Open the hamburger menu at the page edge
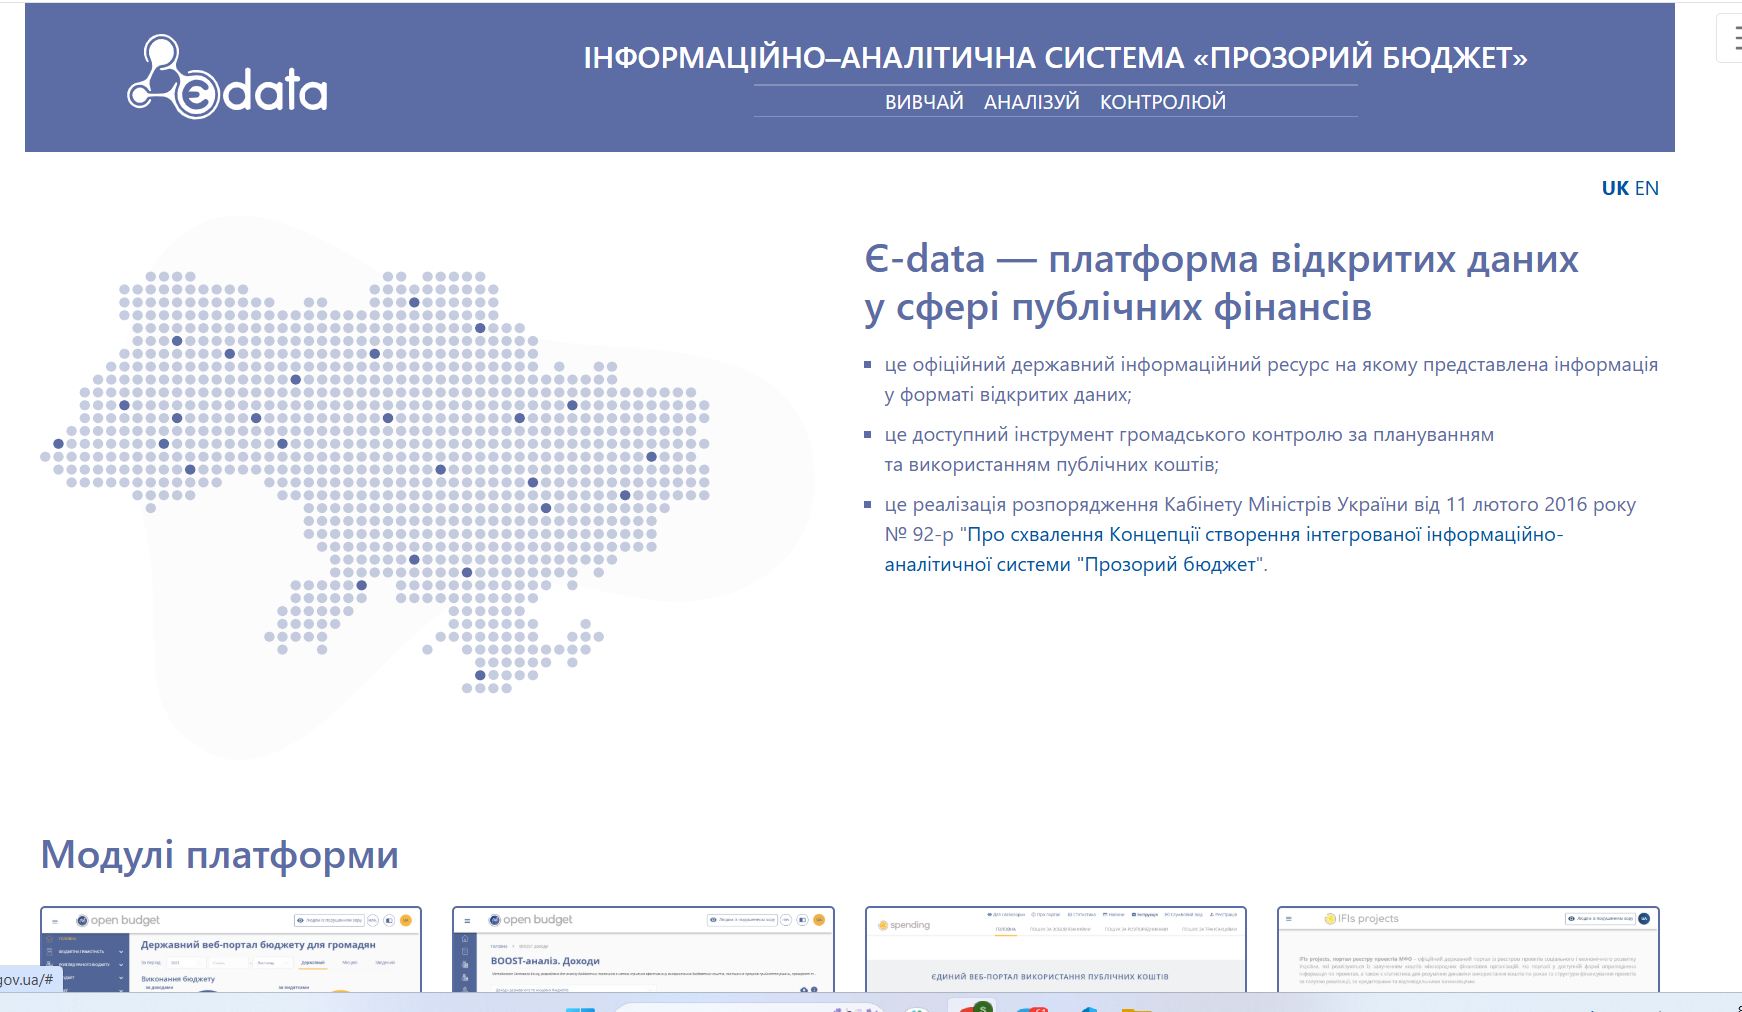The image size is (1742, 1012). [x=1732, y=39]
